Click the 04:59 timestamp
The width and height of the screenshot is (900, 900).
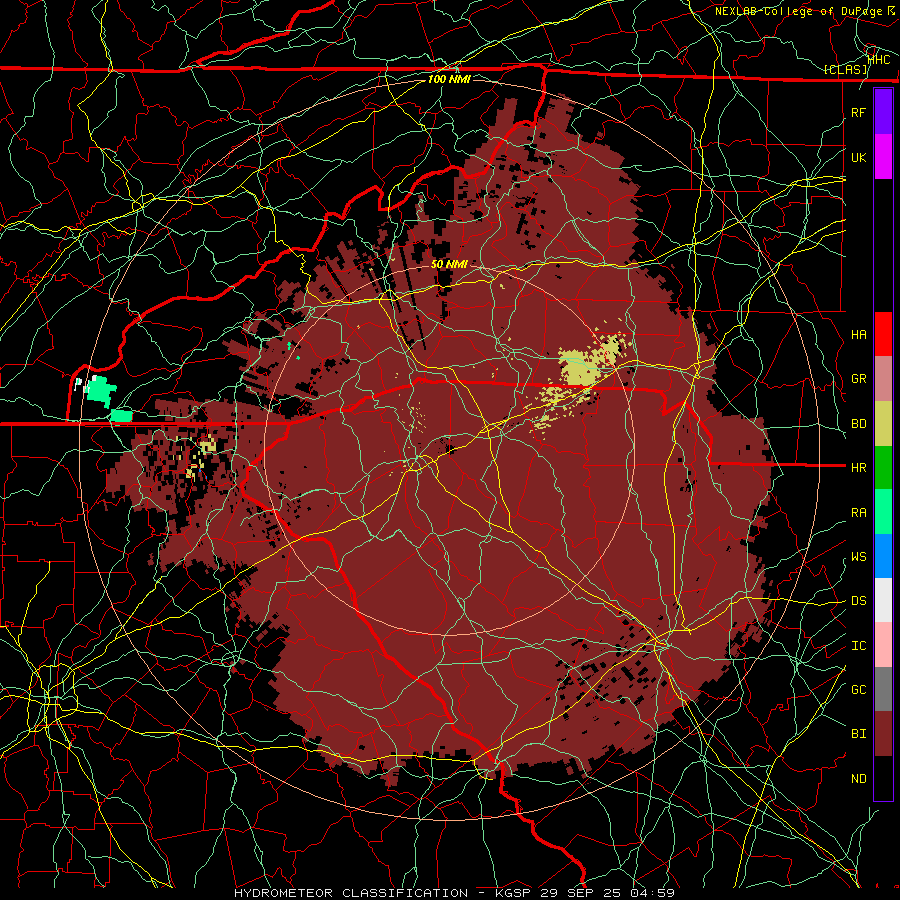tap(652, 893)
